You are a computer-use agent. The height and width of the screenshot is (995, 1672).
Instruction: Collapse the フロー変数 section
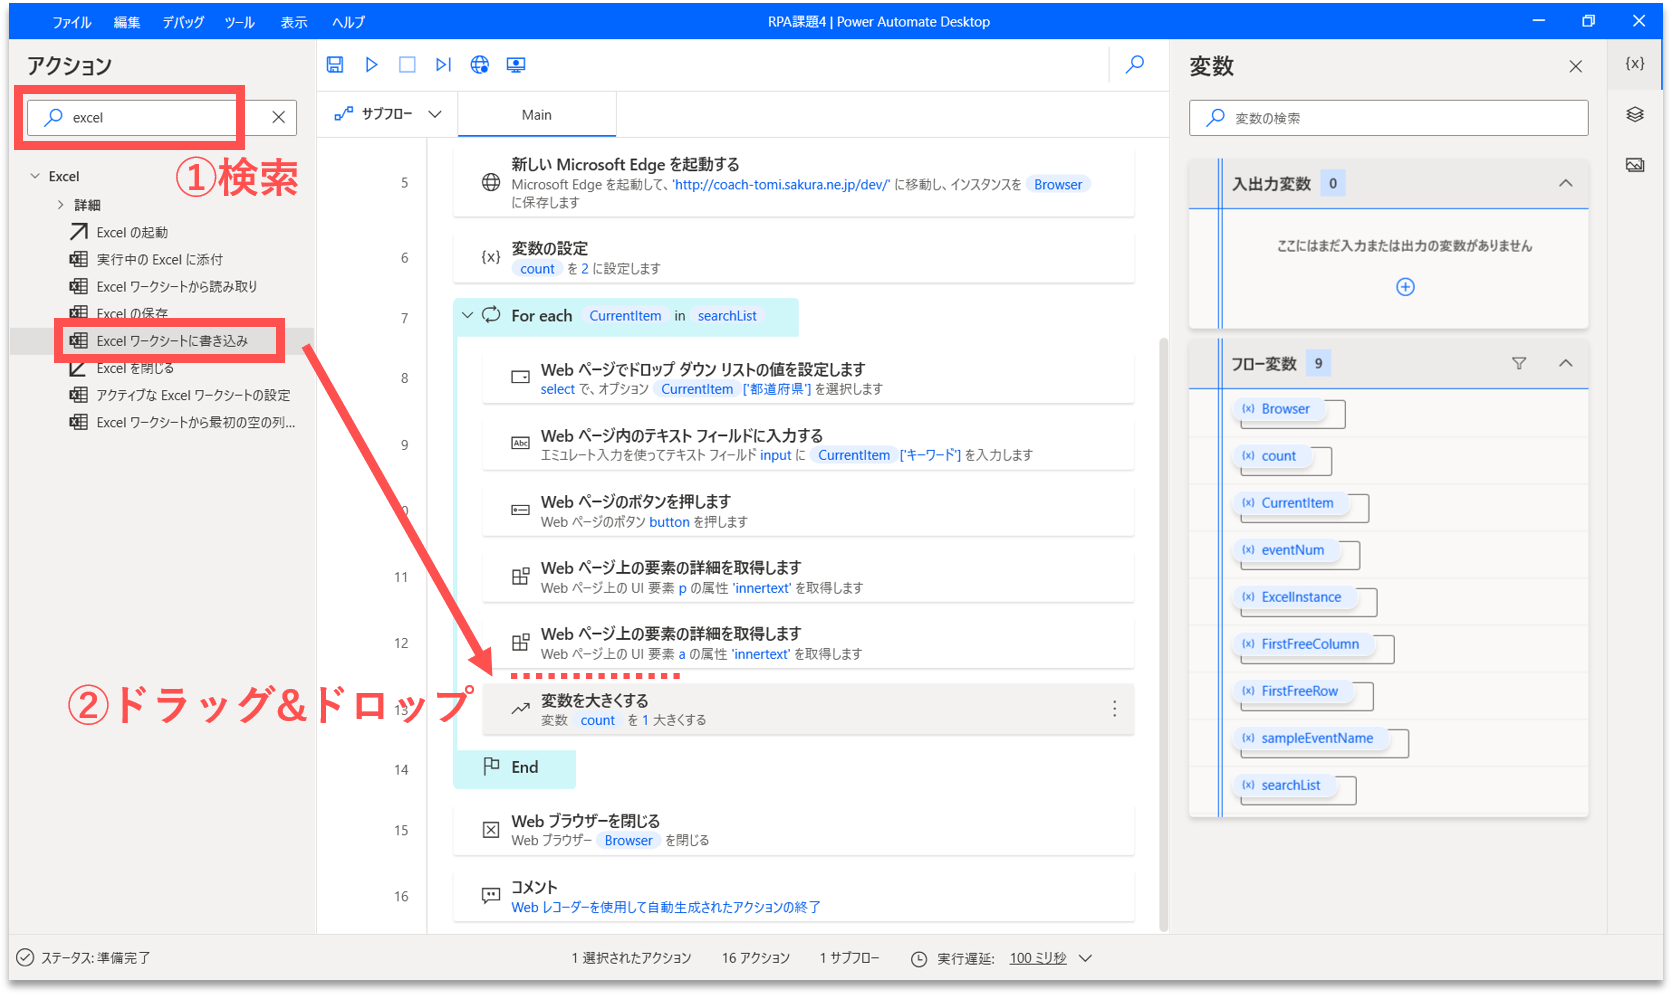(x=1566, y=364)
